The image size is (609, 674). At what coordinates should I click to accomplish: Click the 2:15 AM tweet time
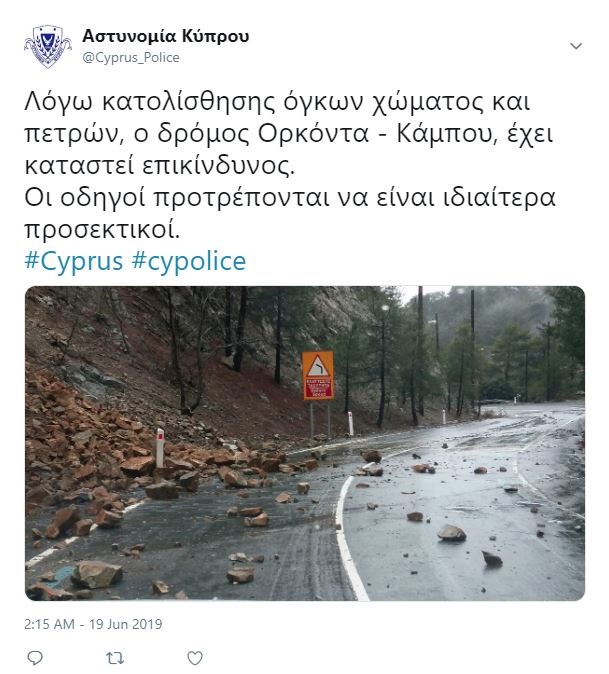tap(49, 624)
